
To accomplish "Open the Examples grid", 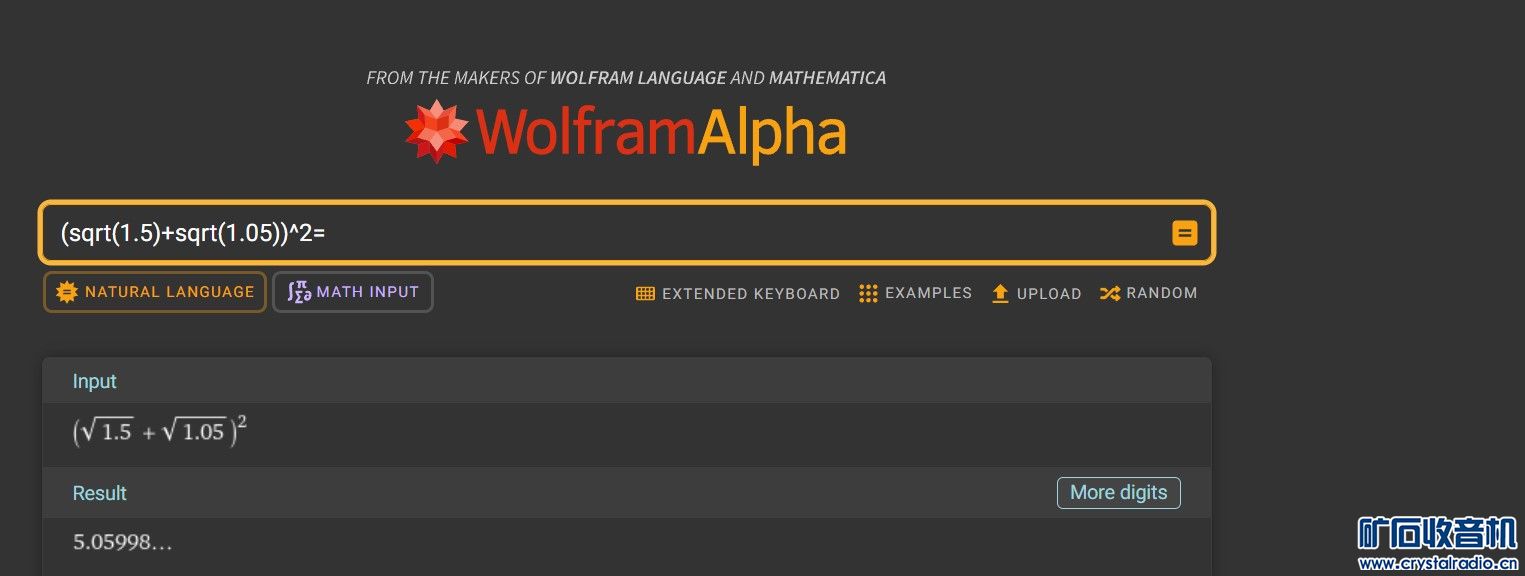I will coord(915,293).
